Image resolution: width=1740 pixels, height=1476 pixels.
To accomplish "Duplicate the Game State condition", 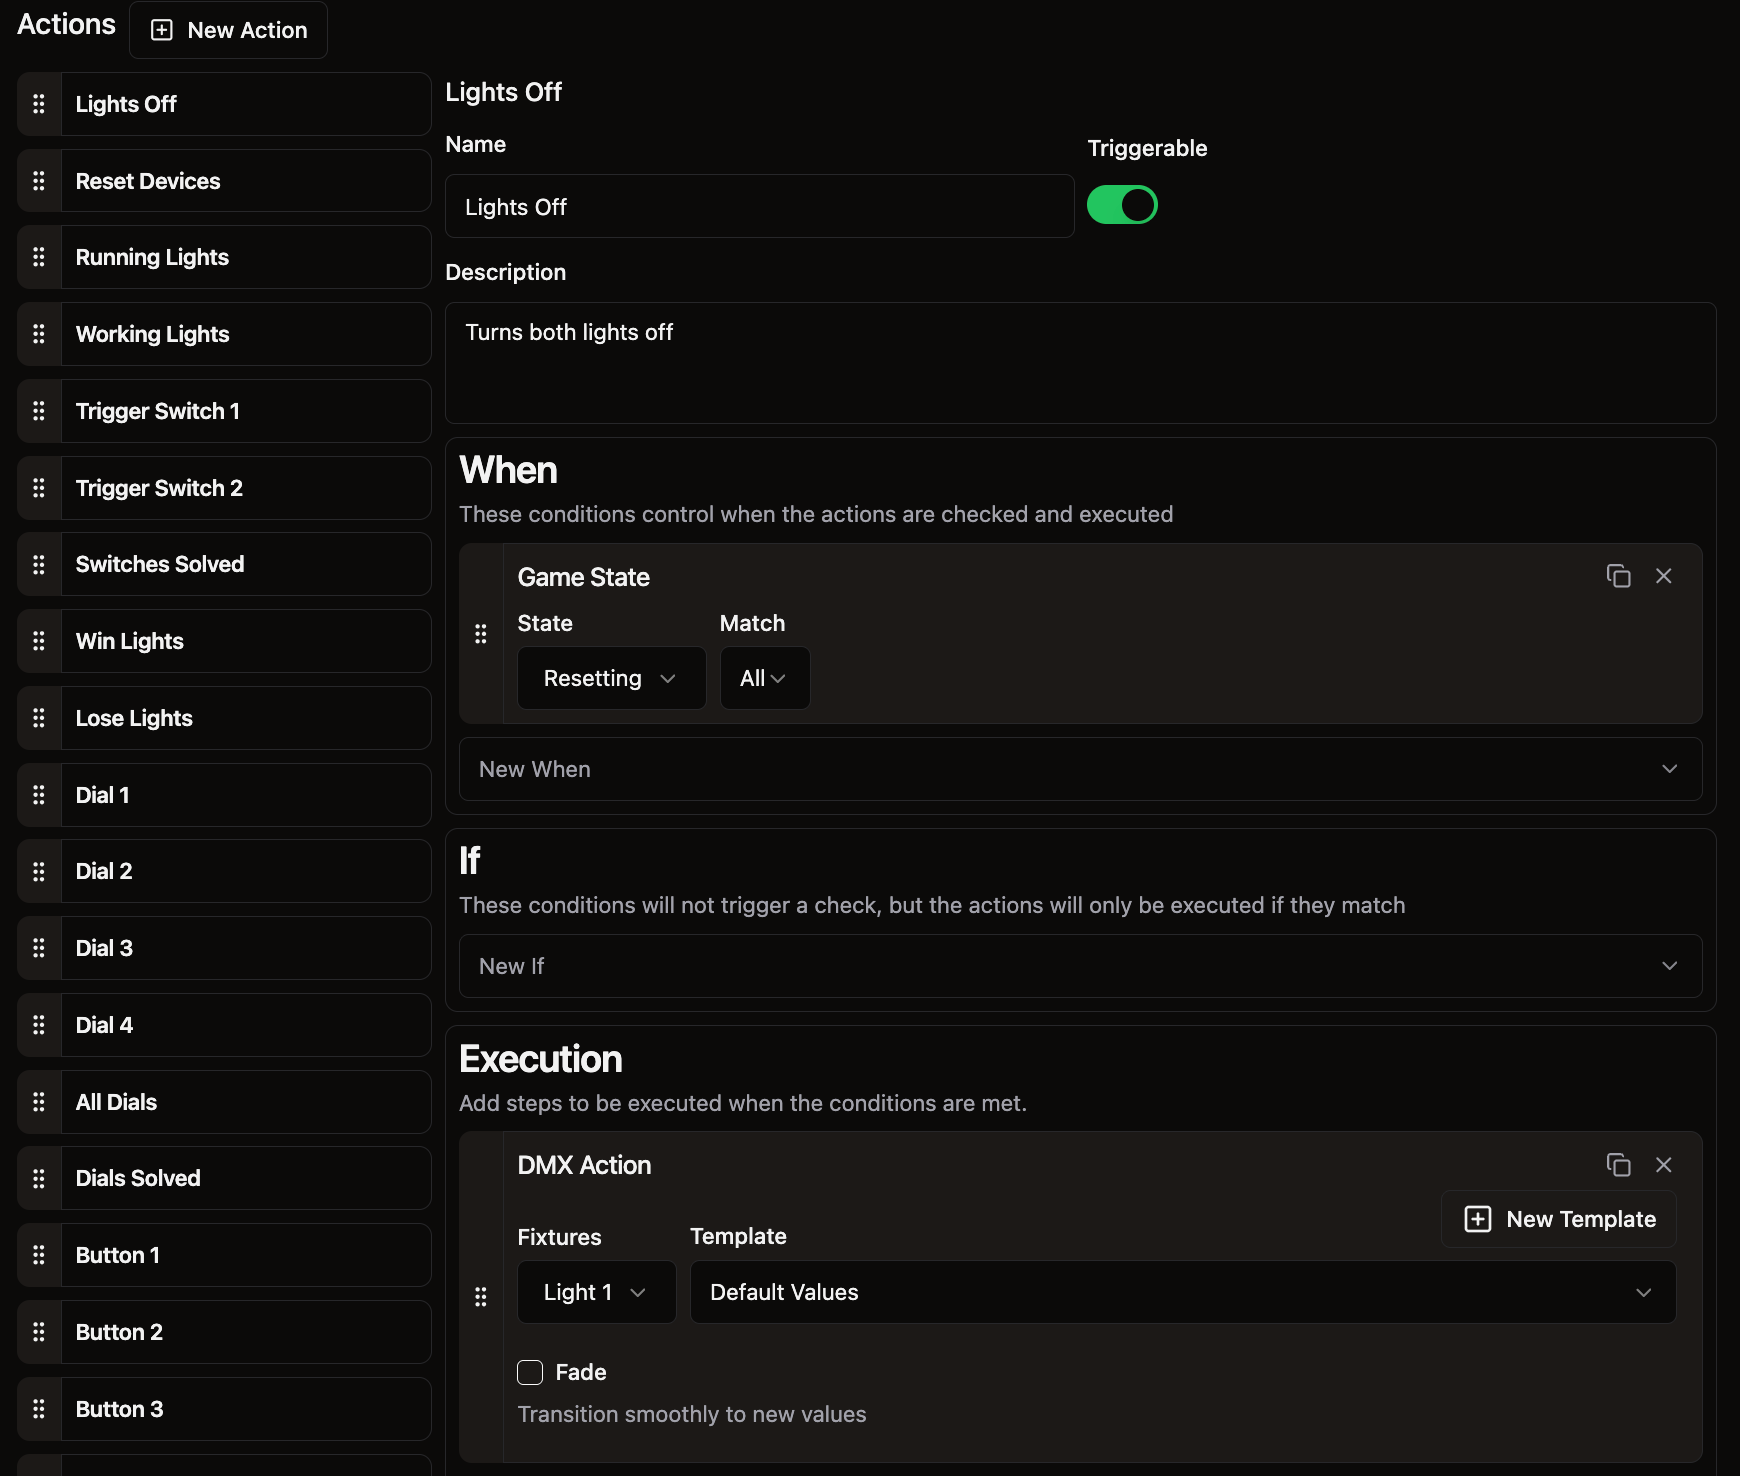I will tap(1618, 576).
